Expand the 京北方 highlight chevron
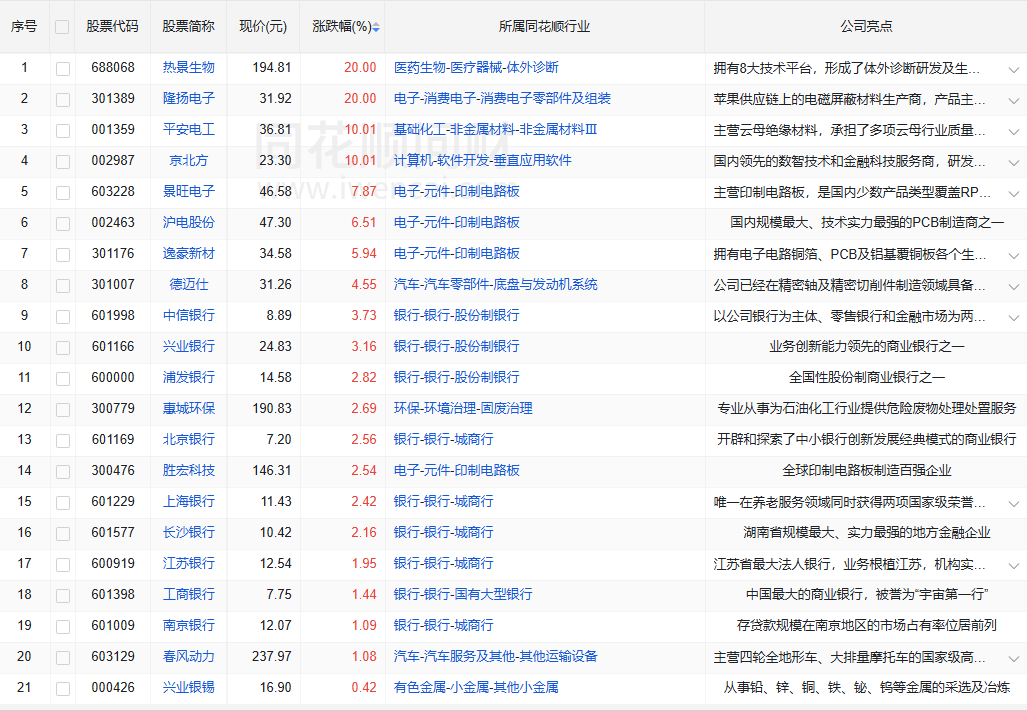1027x711 pixels. tap(1013, 162)
